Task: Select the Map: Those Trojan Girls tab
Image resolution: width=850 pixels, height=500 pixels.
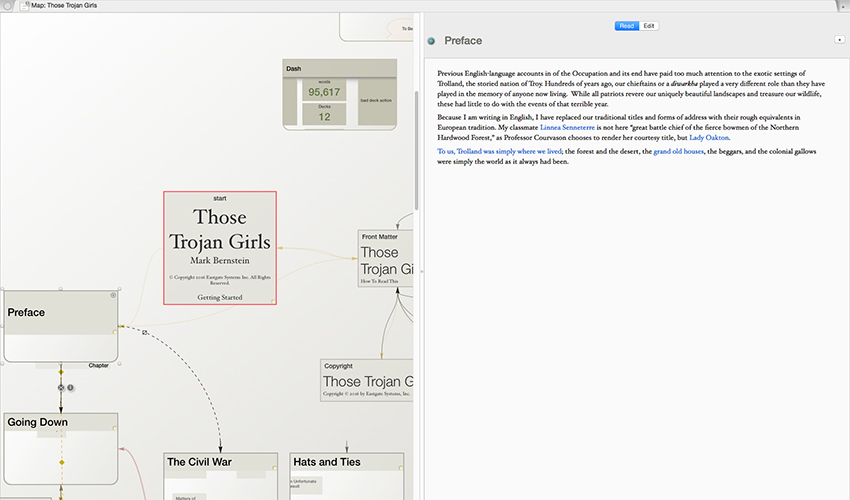Action: 65,5
